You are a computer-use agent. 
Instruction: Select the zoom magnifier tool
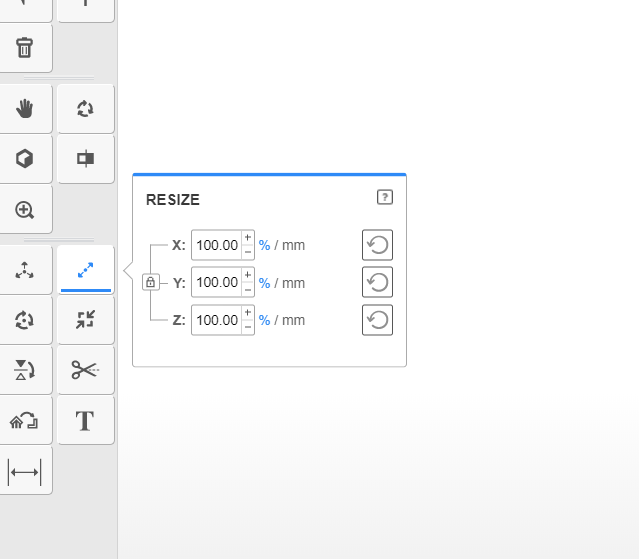tap(24, 210)
